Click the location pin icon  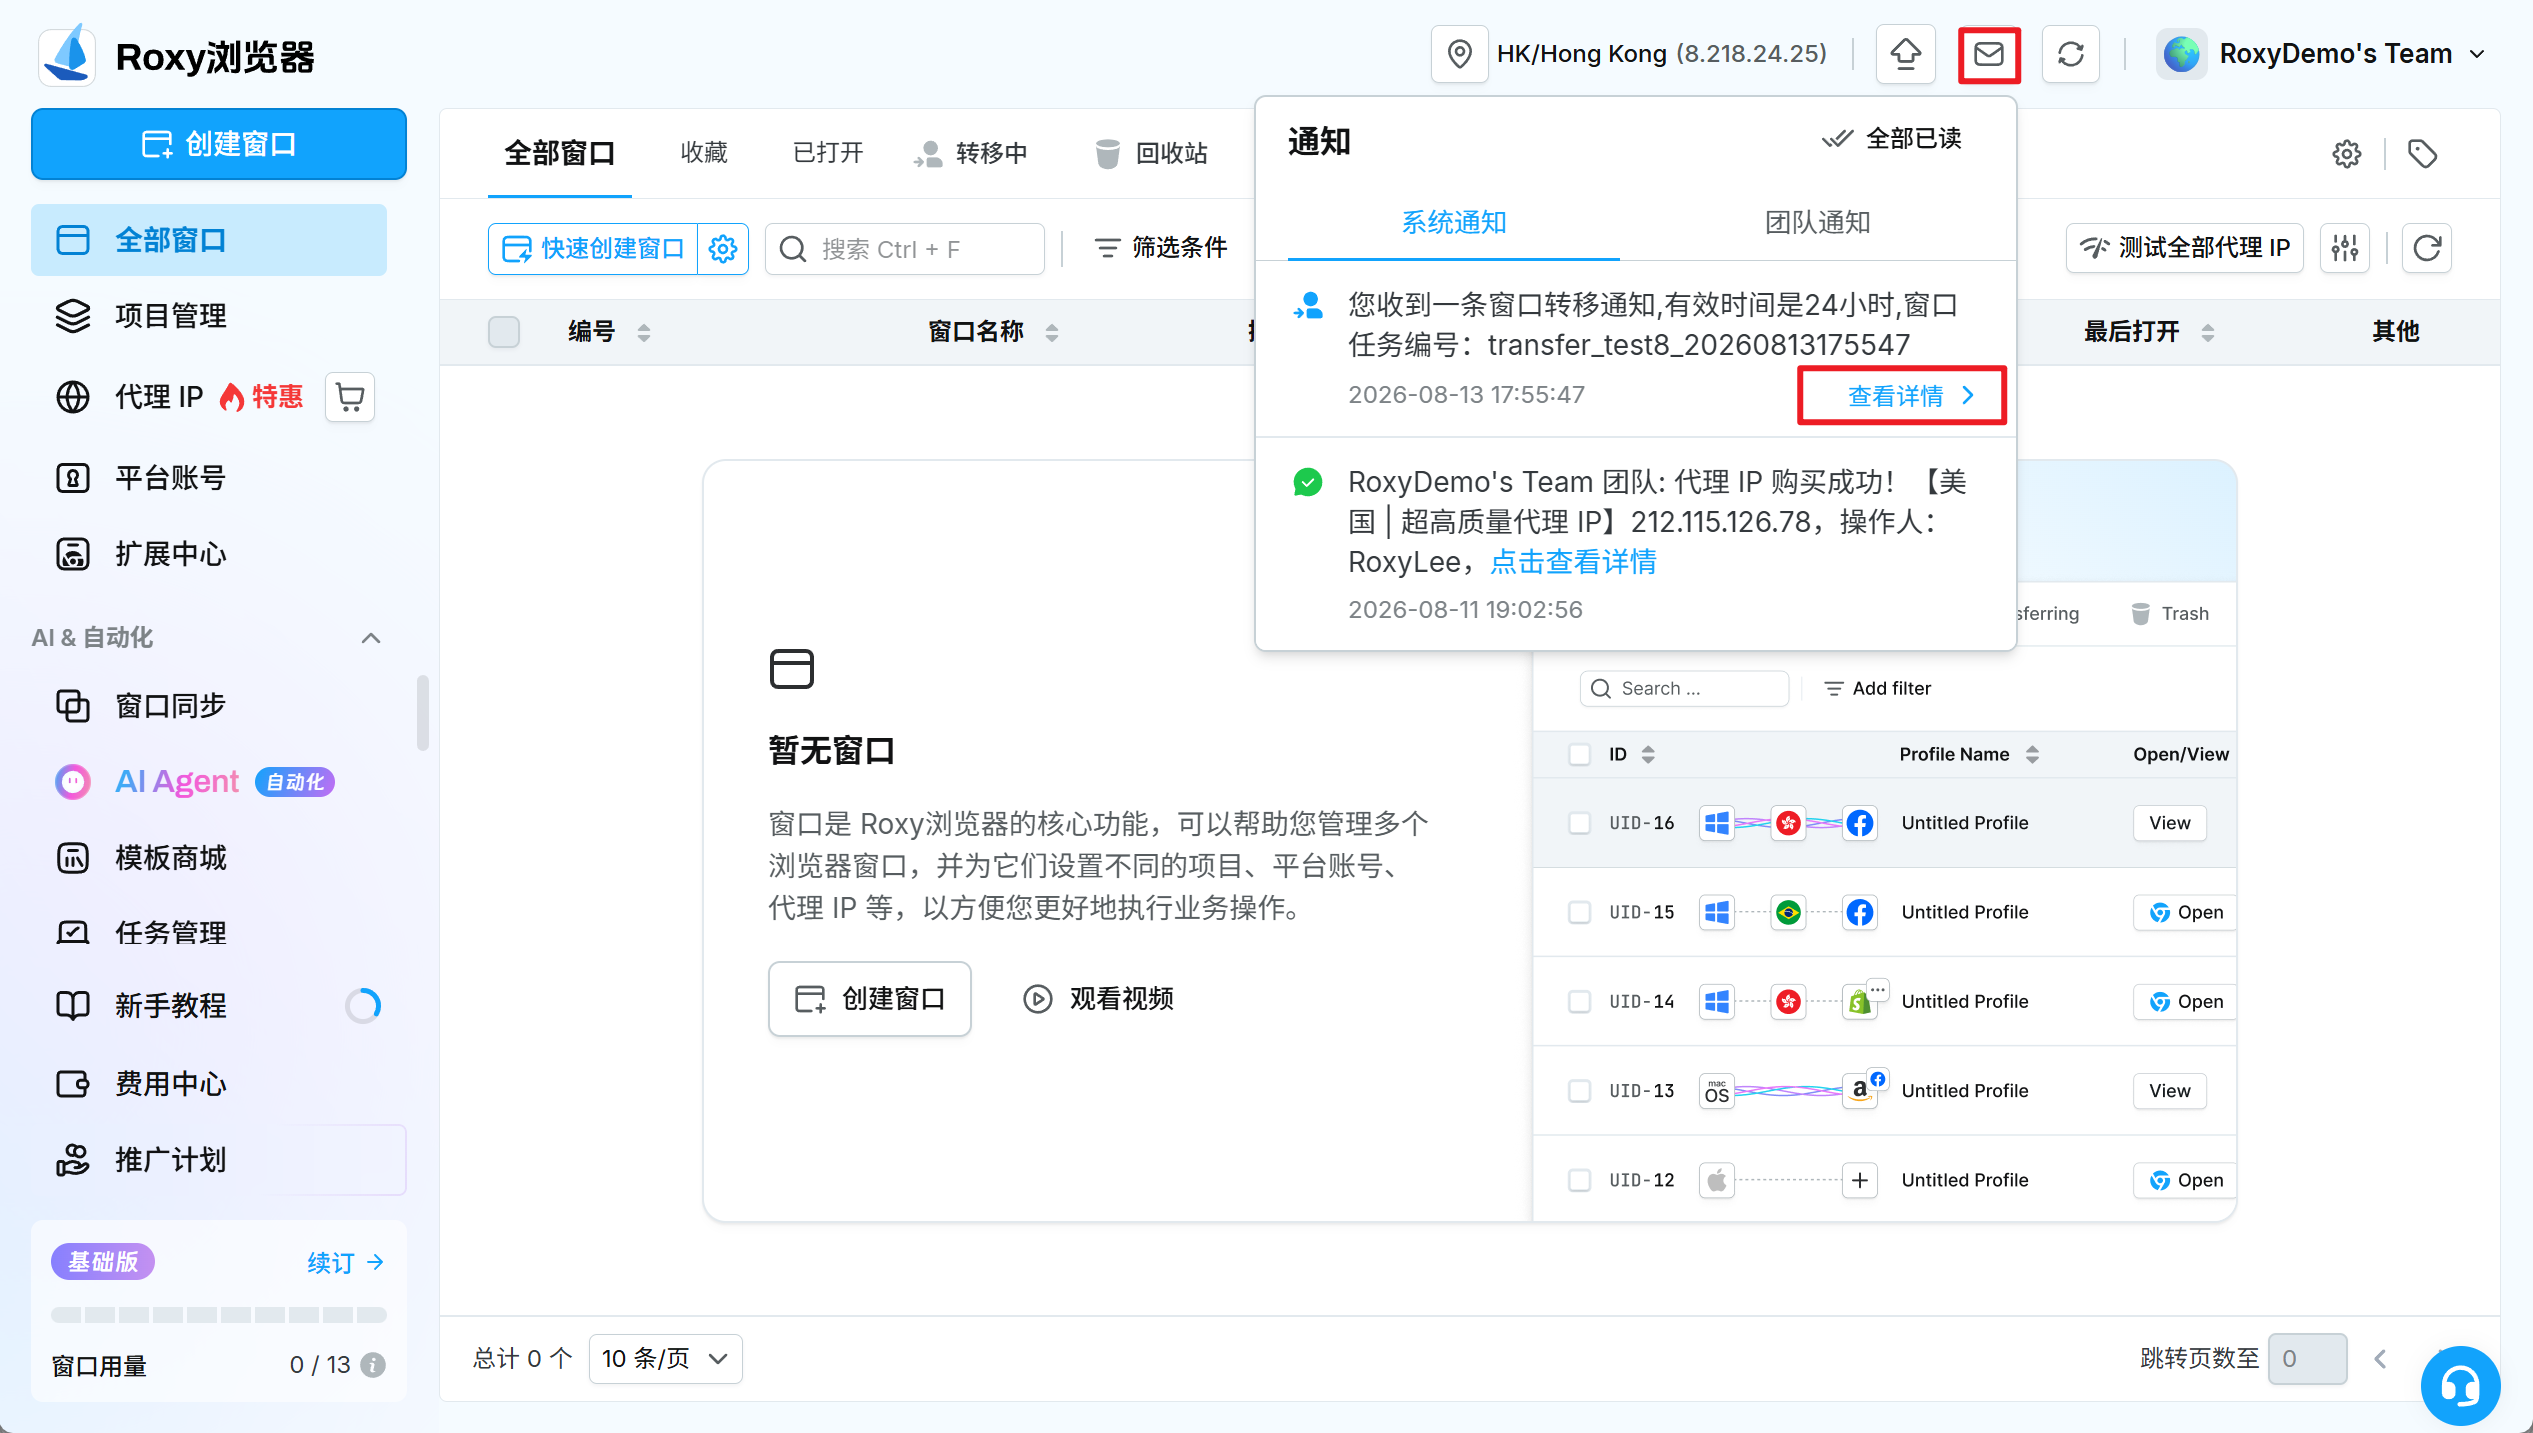(x=1459, y=54)
